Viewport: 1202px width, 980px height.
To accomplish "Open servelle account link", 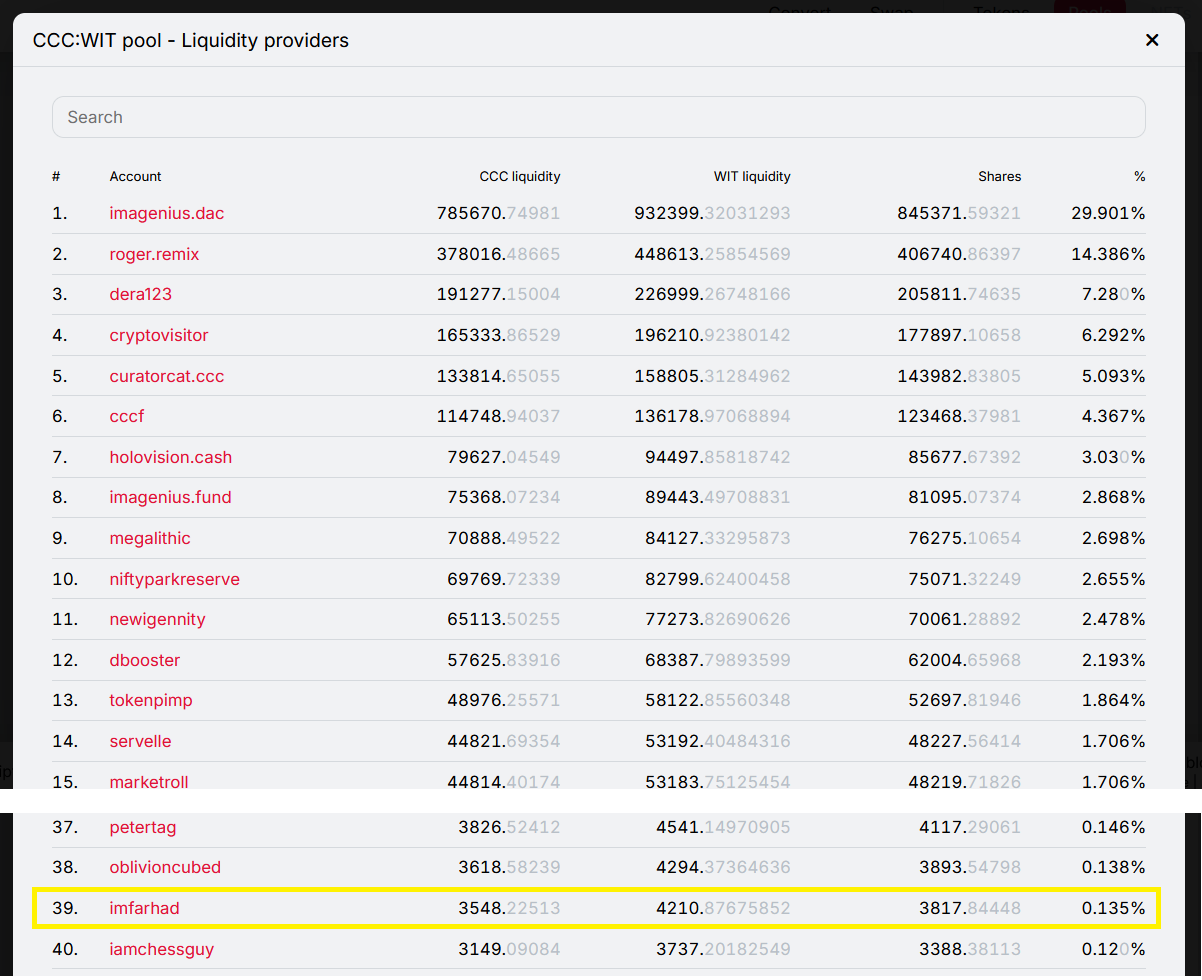I will (x=140, y=741).
